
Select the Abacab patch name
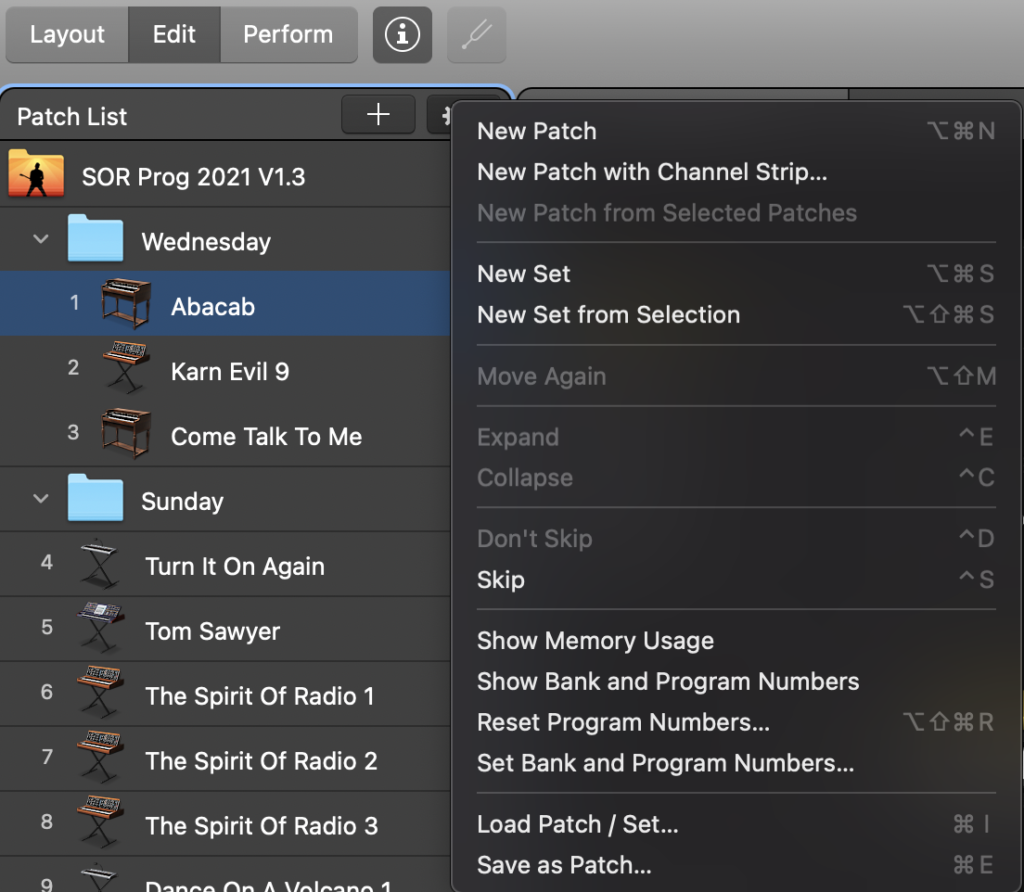click(x=213, y=306)
